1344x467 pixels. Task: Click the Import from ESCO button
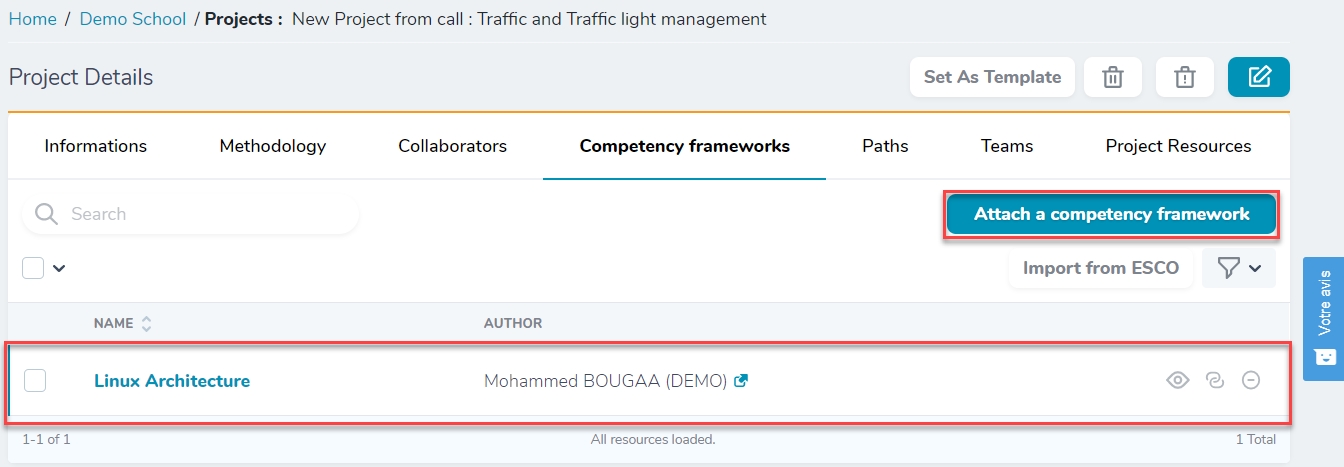(x=1101, y=268)
